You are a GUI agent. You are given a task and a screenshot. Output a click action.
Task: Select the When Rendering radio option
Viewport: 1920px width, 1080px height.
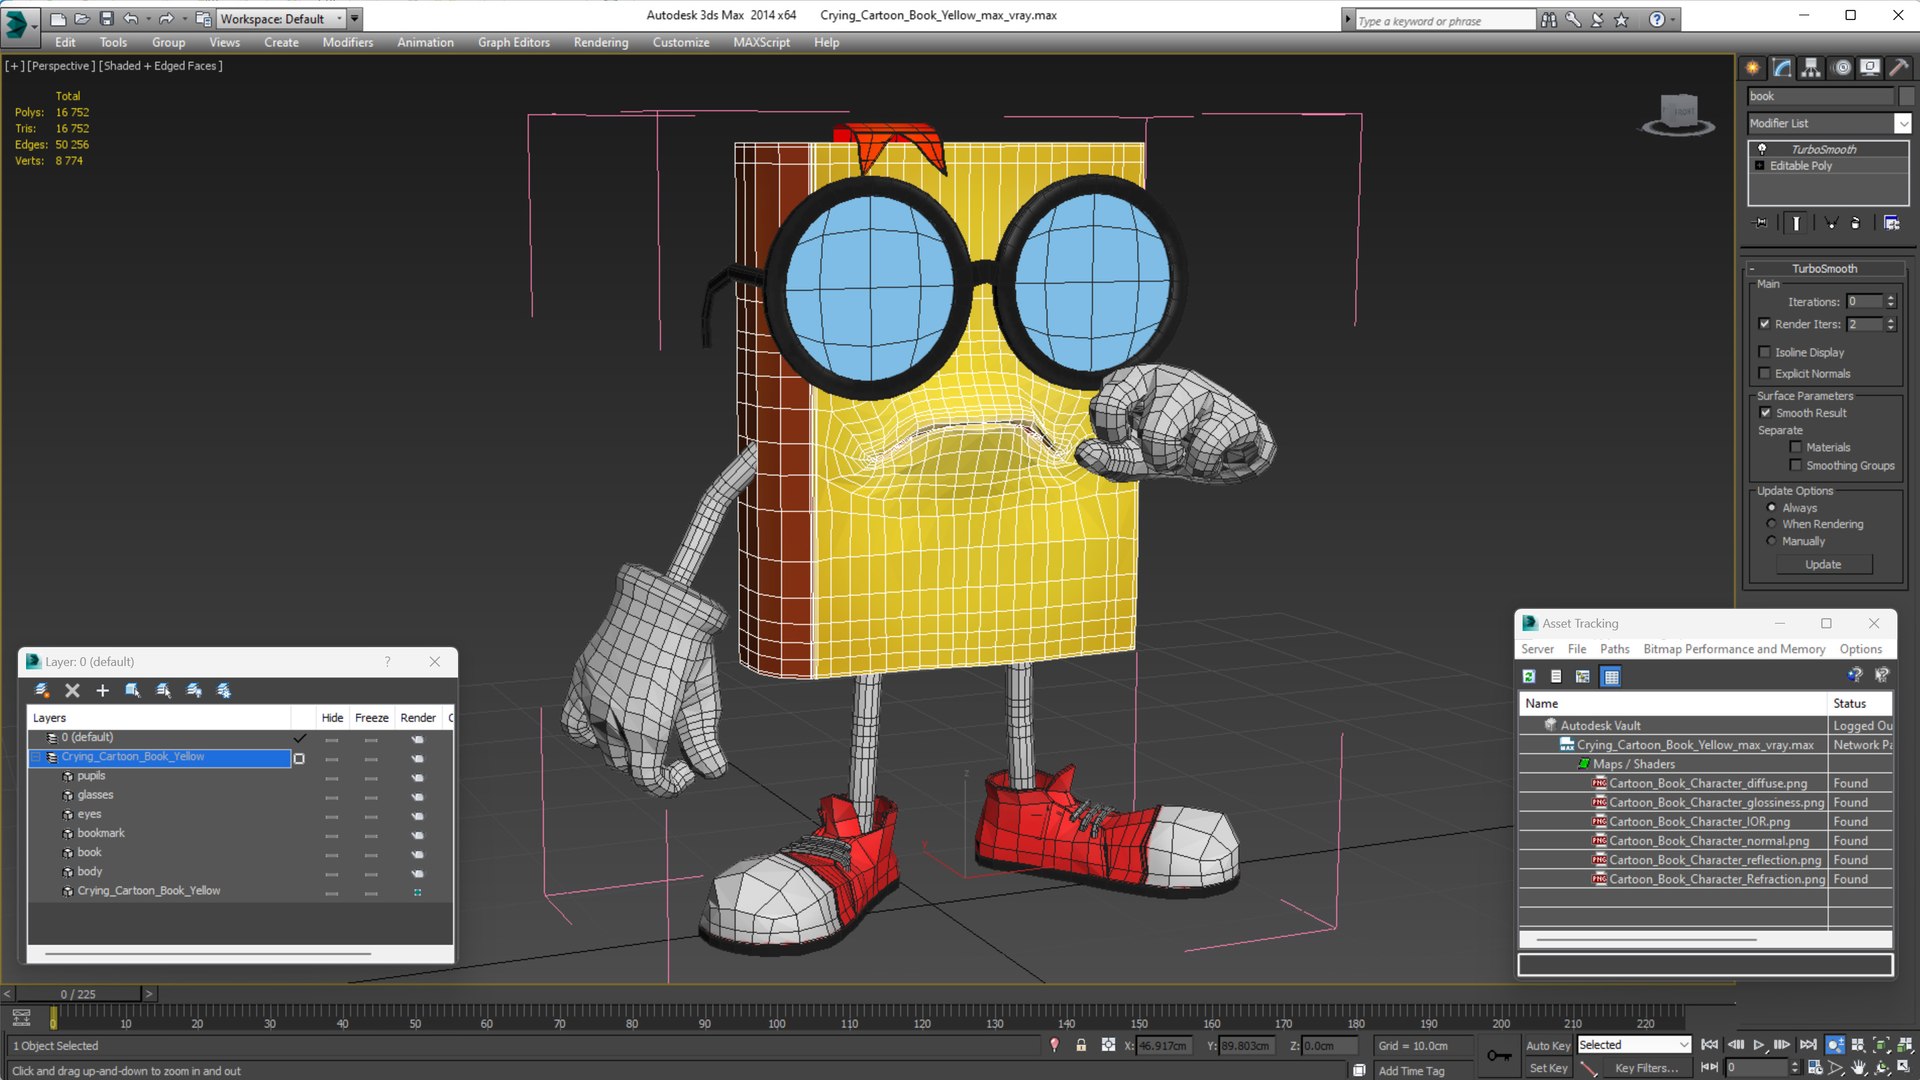(1772, 524)
